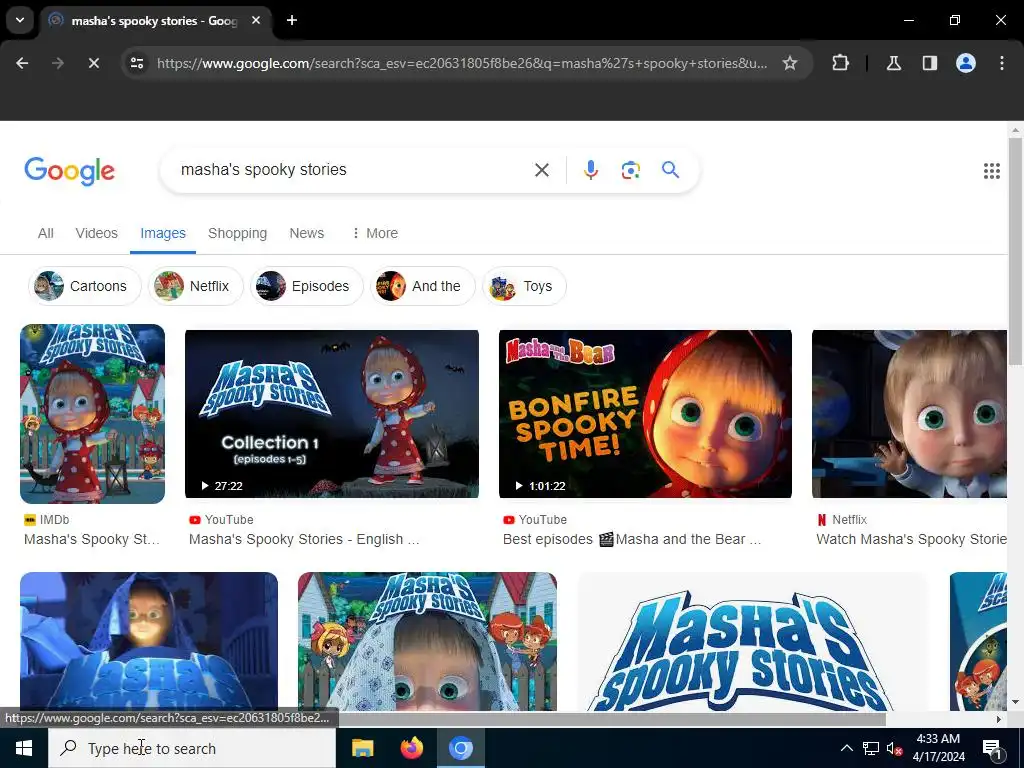Select the Chrome taskbar icon
This screenshot has width=1024, height=768.
(460, 748)
